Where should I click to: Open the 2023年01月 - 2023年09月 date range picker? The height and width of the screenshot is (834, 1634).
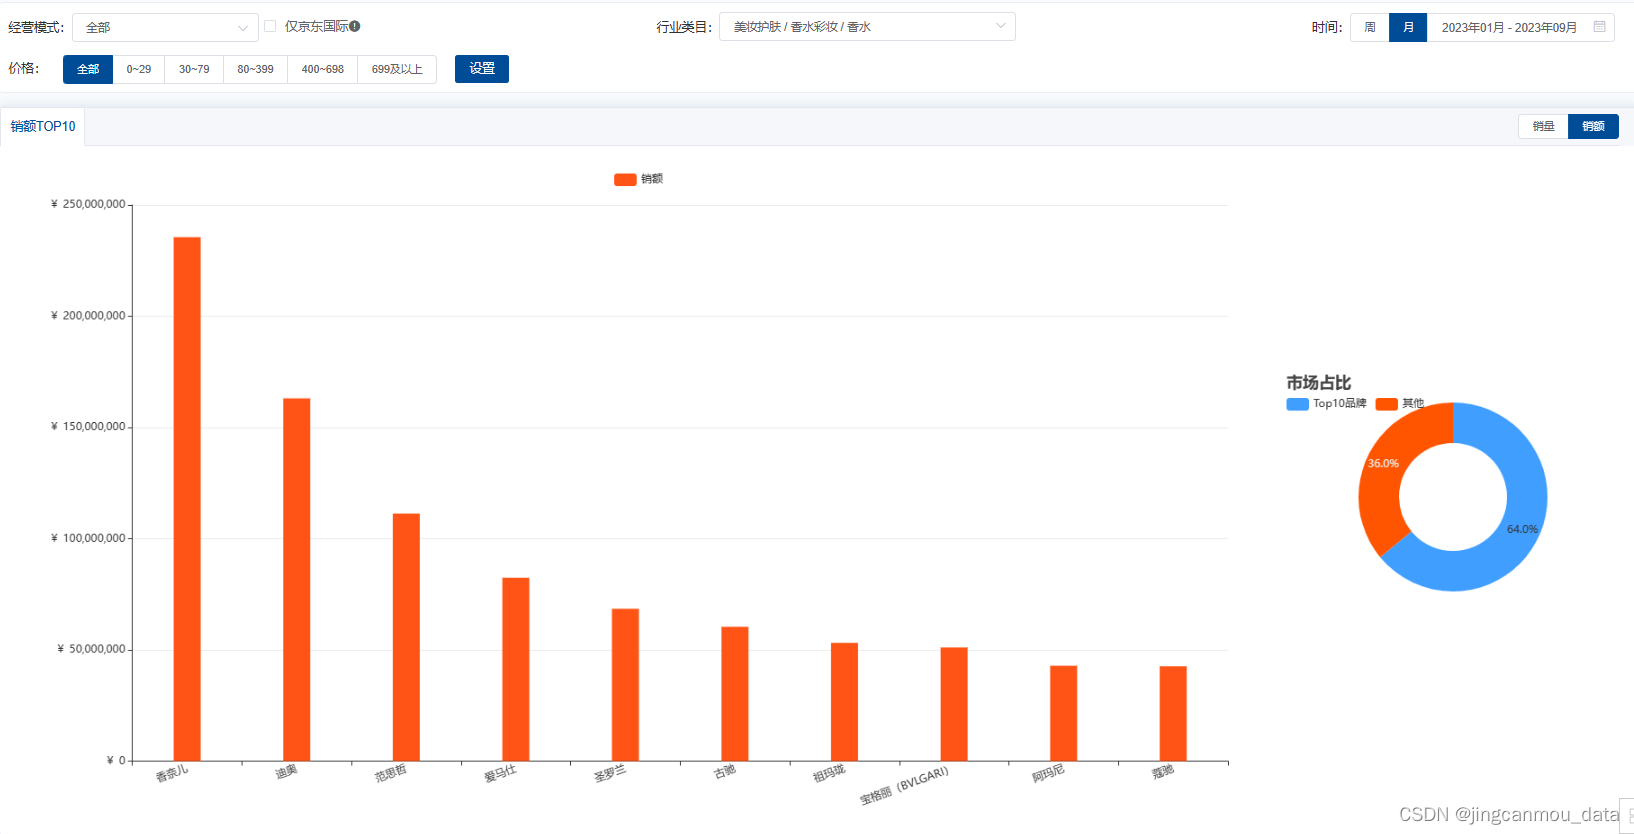point(1520,27)
